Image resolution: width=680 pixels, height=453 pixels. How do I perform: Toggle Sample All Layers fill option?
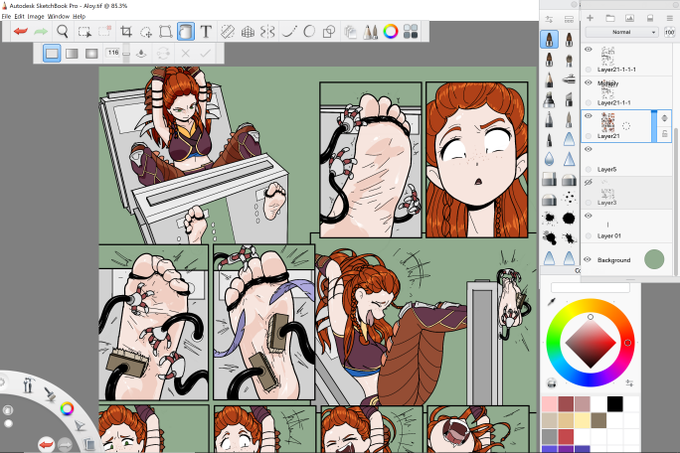pos(141,53)
